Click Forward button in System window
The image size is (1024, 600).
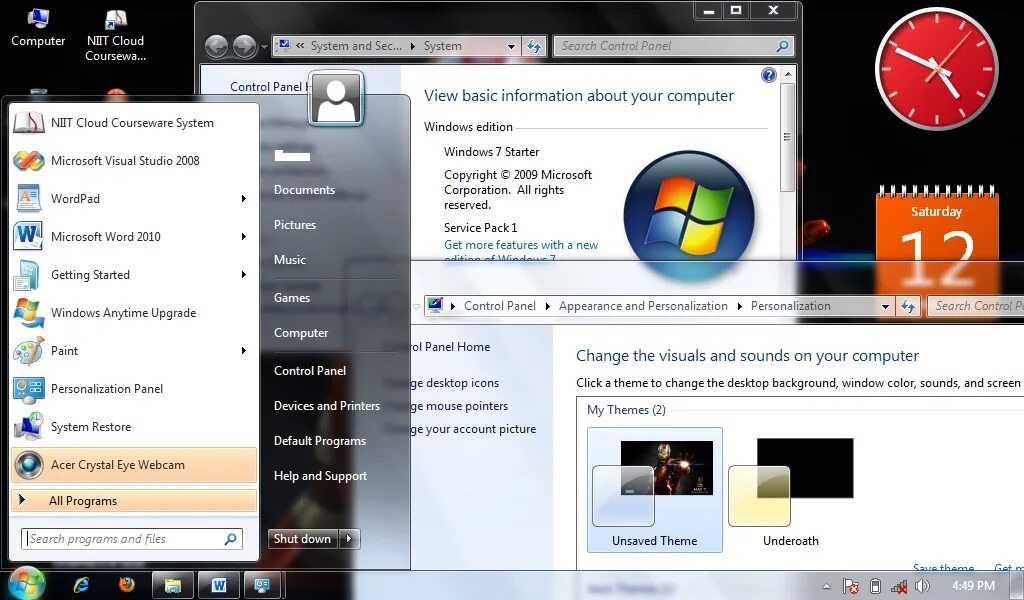pyautogui.click(x=244, y=46)
